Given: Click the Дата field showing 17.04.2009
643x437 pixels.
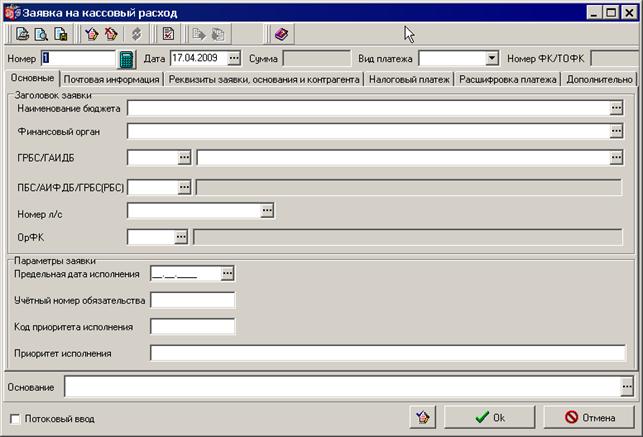Looking at the screenshot, I should pos(199,58).
